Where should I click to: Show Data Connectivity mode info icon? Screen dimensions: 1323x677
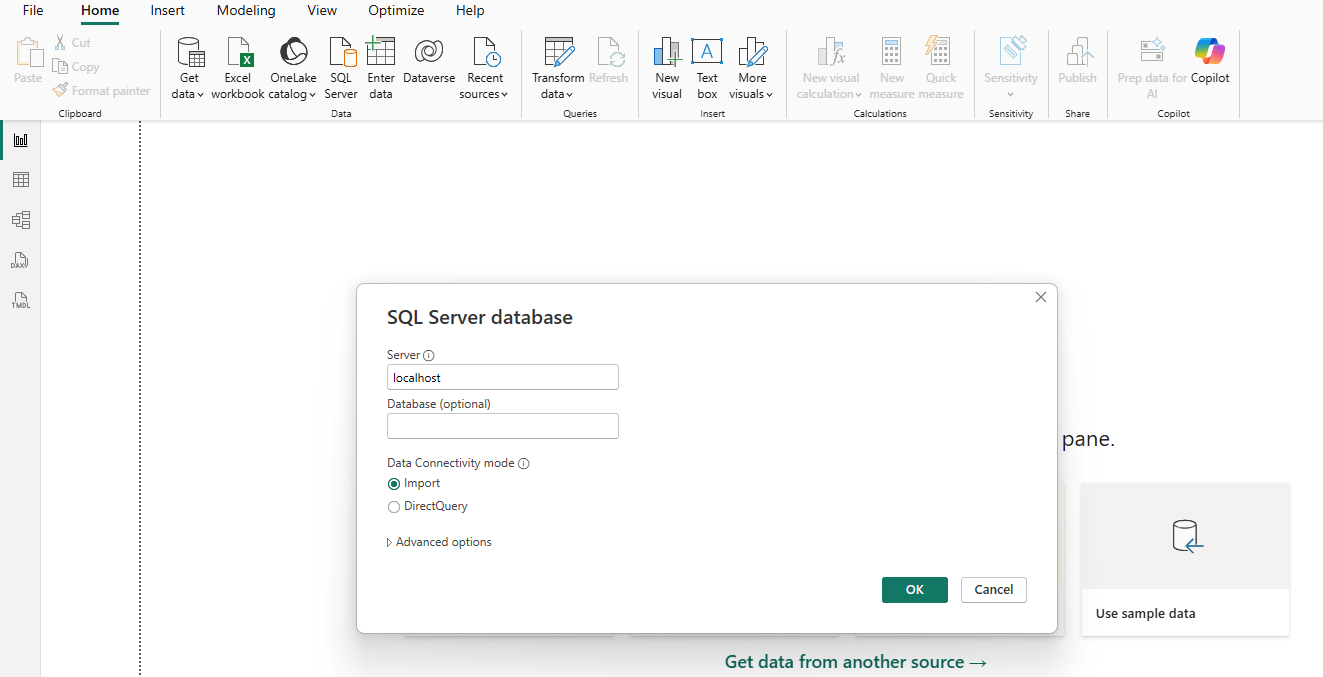tap(523, 463)
